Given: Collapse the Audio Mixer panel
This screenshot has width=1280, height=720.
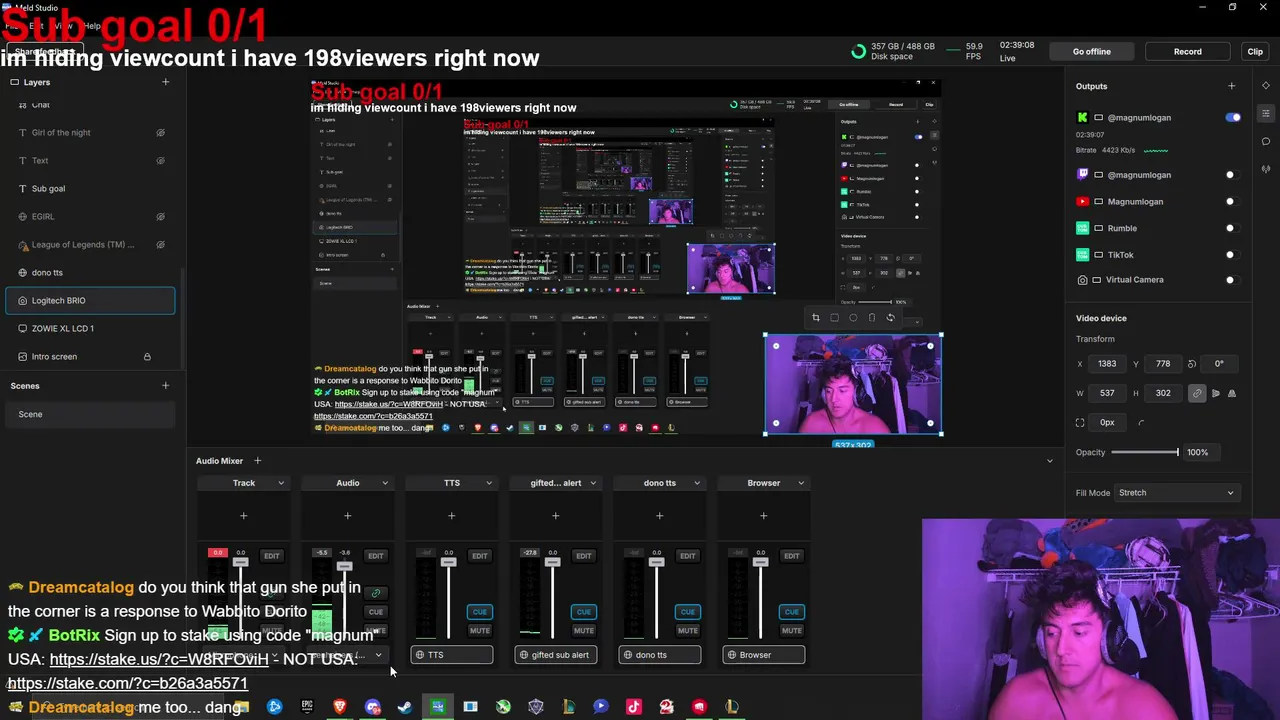Looking at the screenshot, I should pos(1050,461).
